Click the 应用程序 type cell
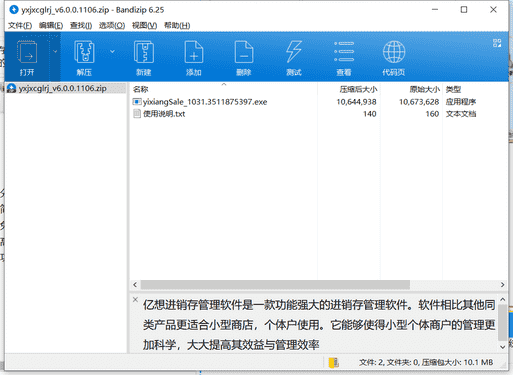This screenshot has height=375, width=513. click(x=461, y=102)
